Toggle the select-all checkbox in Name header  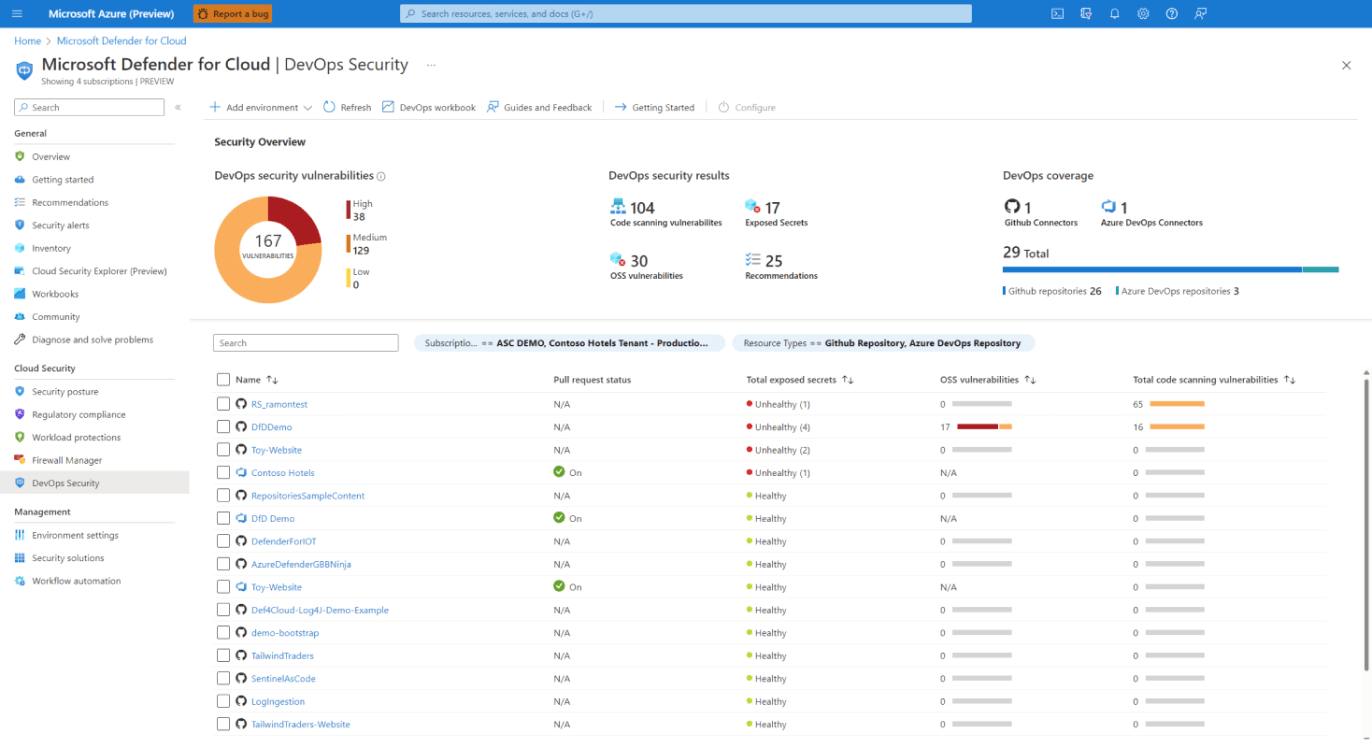[x=223, y=380]
